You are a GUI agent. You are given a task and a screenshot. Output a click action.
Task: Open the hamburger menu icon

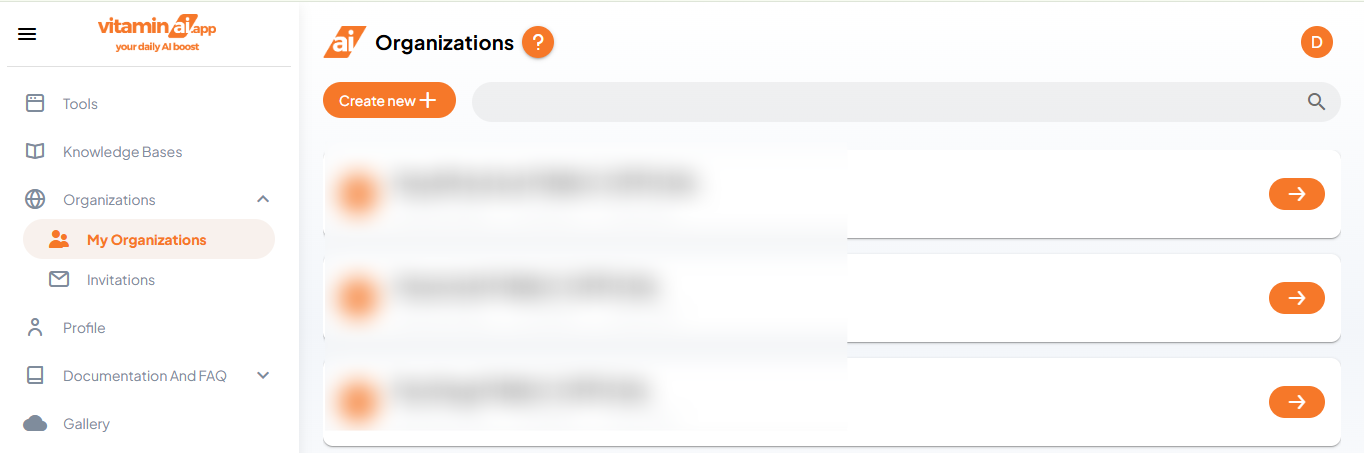(27, 34)
